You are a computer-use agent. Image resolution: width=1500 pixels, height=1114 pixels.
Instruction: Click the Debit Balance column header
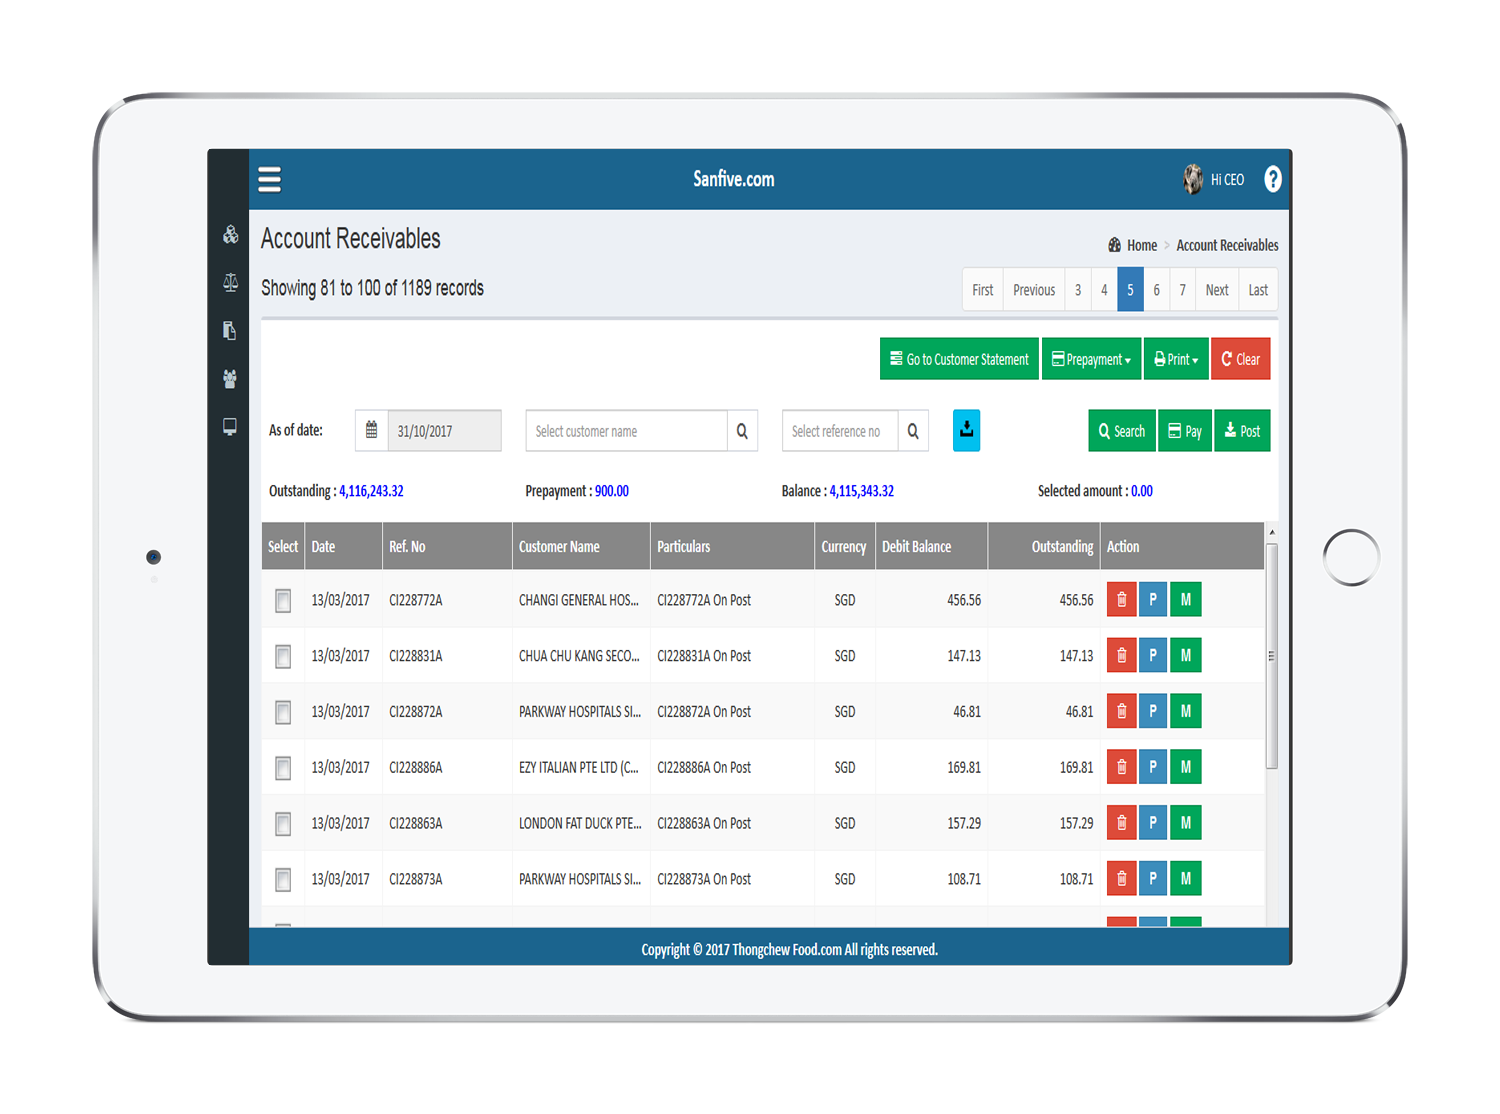click(x=931, y=547)
